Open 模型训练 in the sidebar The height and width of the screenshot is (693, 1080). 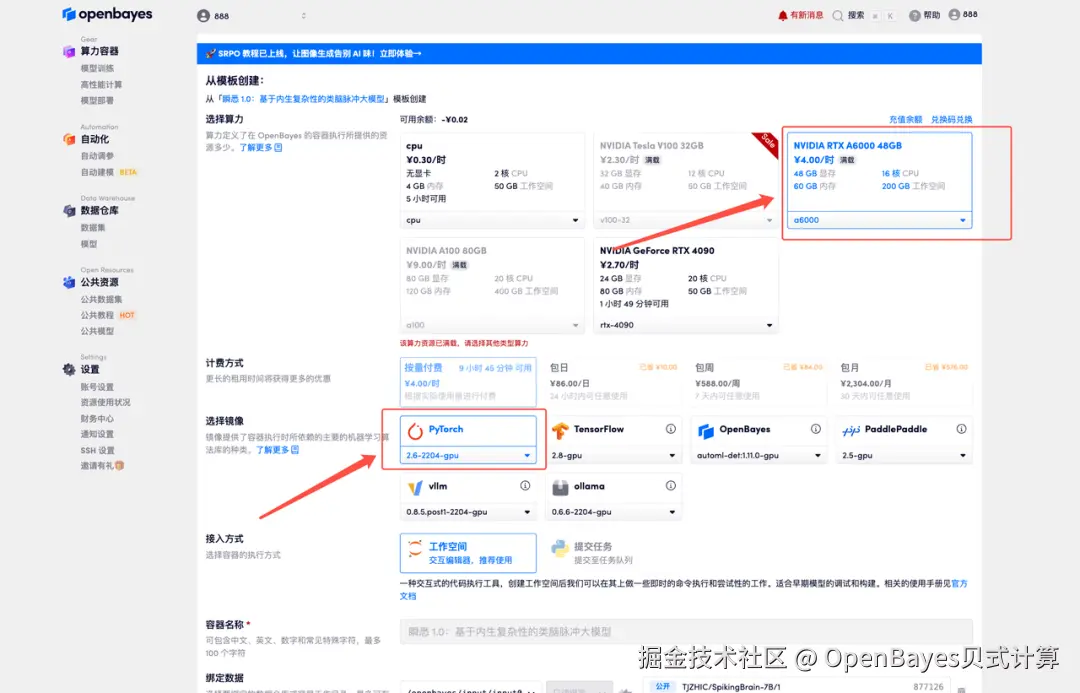97,68
